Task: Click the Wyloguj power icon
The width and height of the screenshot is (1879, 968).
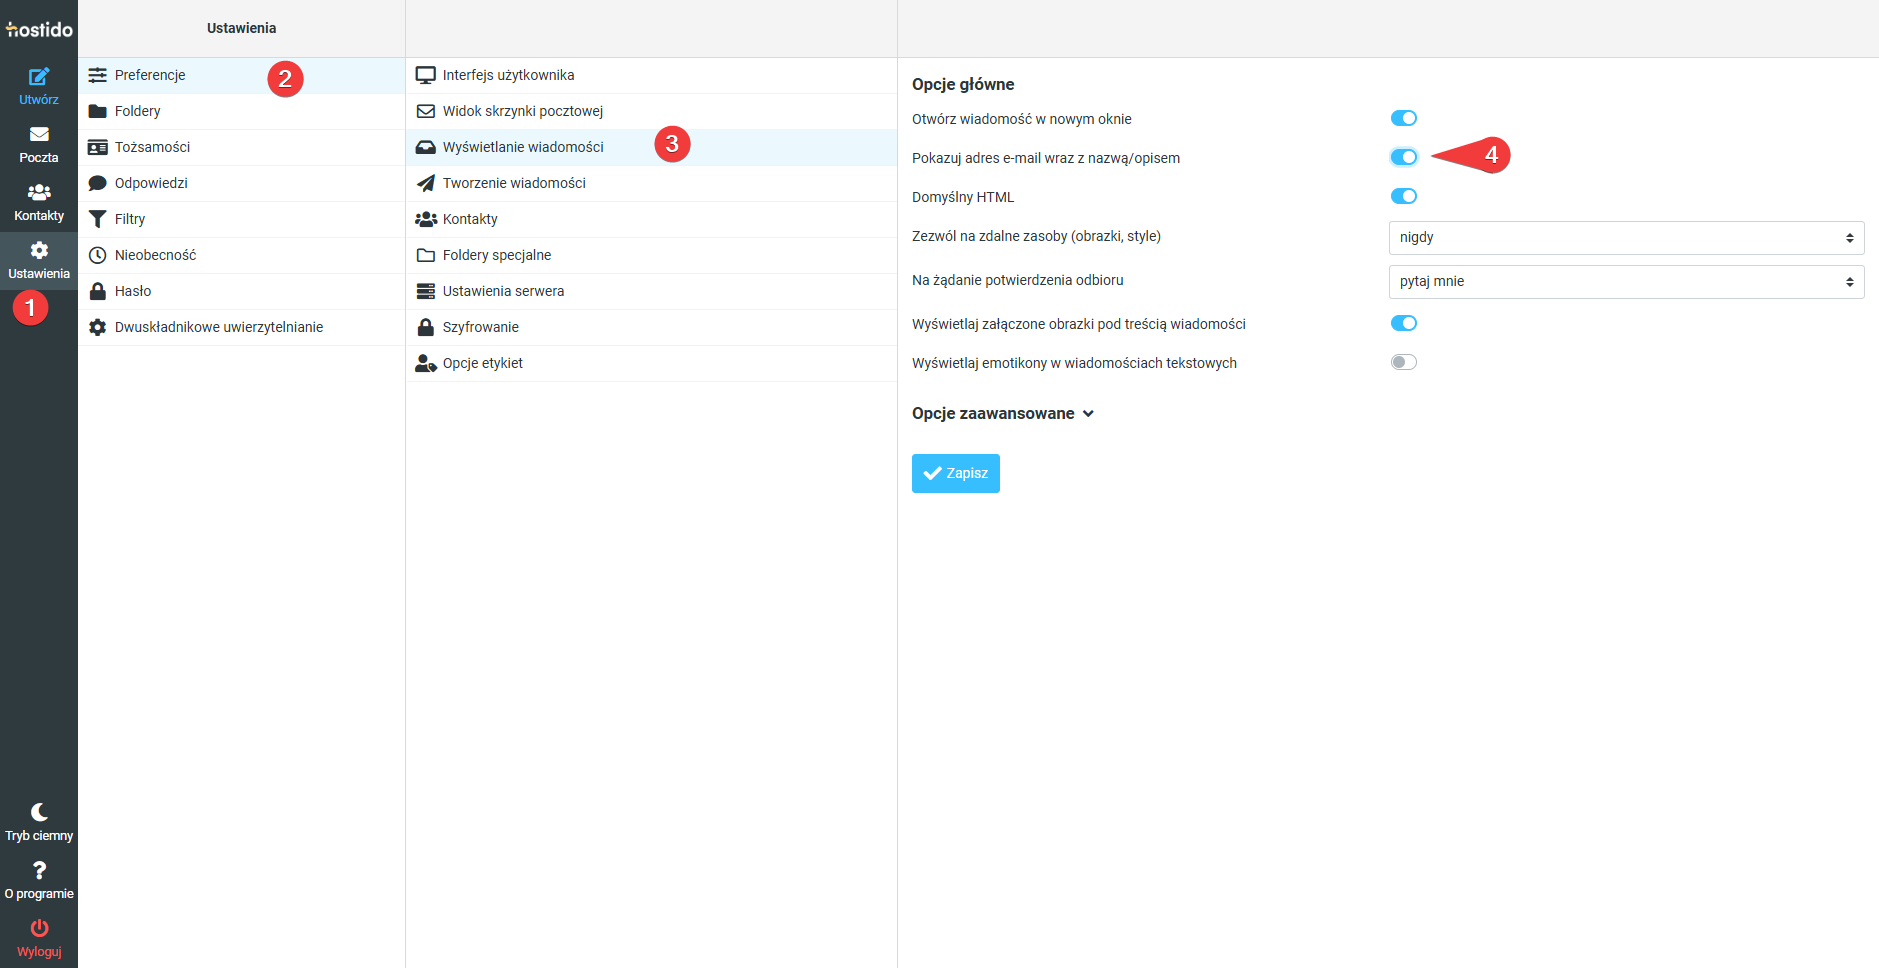Action: point(39,929)
